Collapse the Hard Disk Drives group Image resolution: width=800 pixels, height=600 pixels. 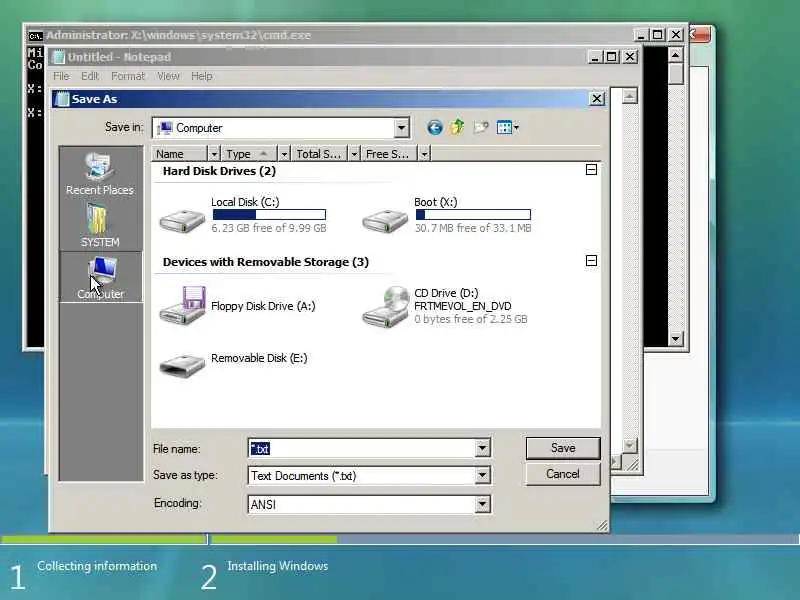pos(591,169)
